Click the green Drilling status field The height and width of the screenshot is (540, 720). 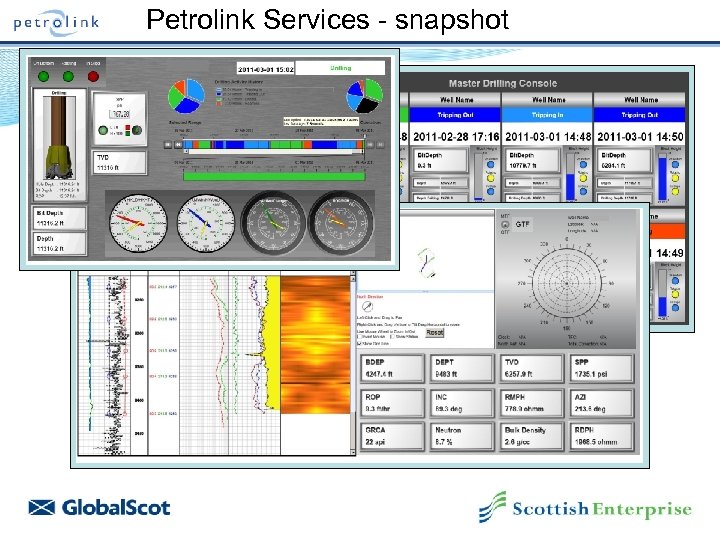pos(340,68)
